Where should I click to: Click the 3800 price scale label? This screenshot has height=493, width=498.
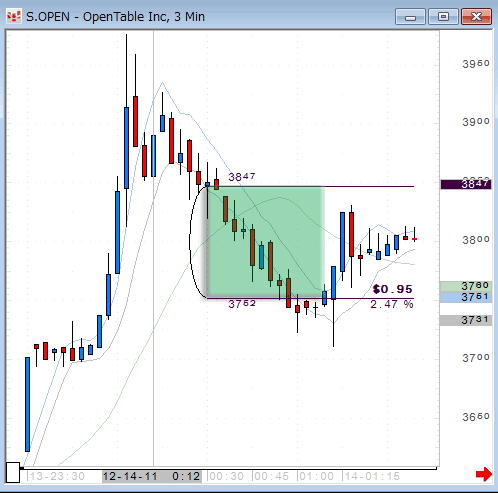click(476, 240)
